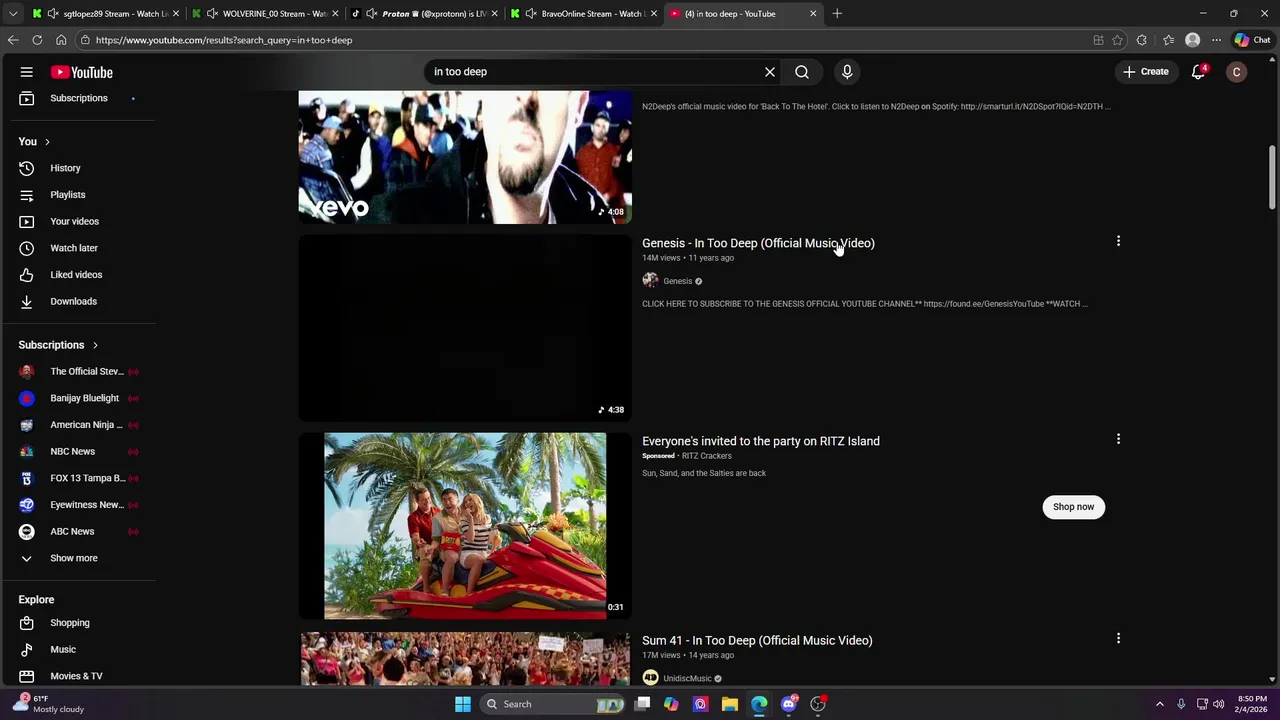Click the Create button
This screenshot has width=1280, height=720.
click(x=1145, y=72)
